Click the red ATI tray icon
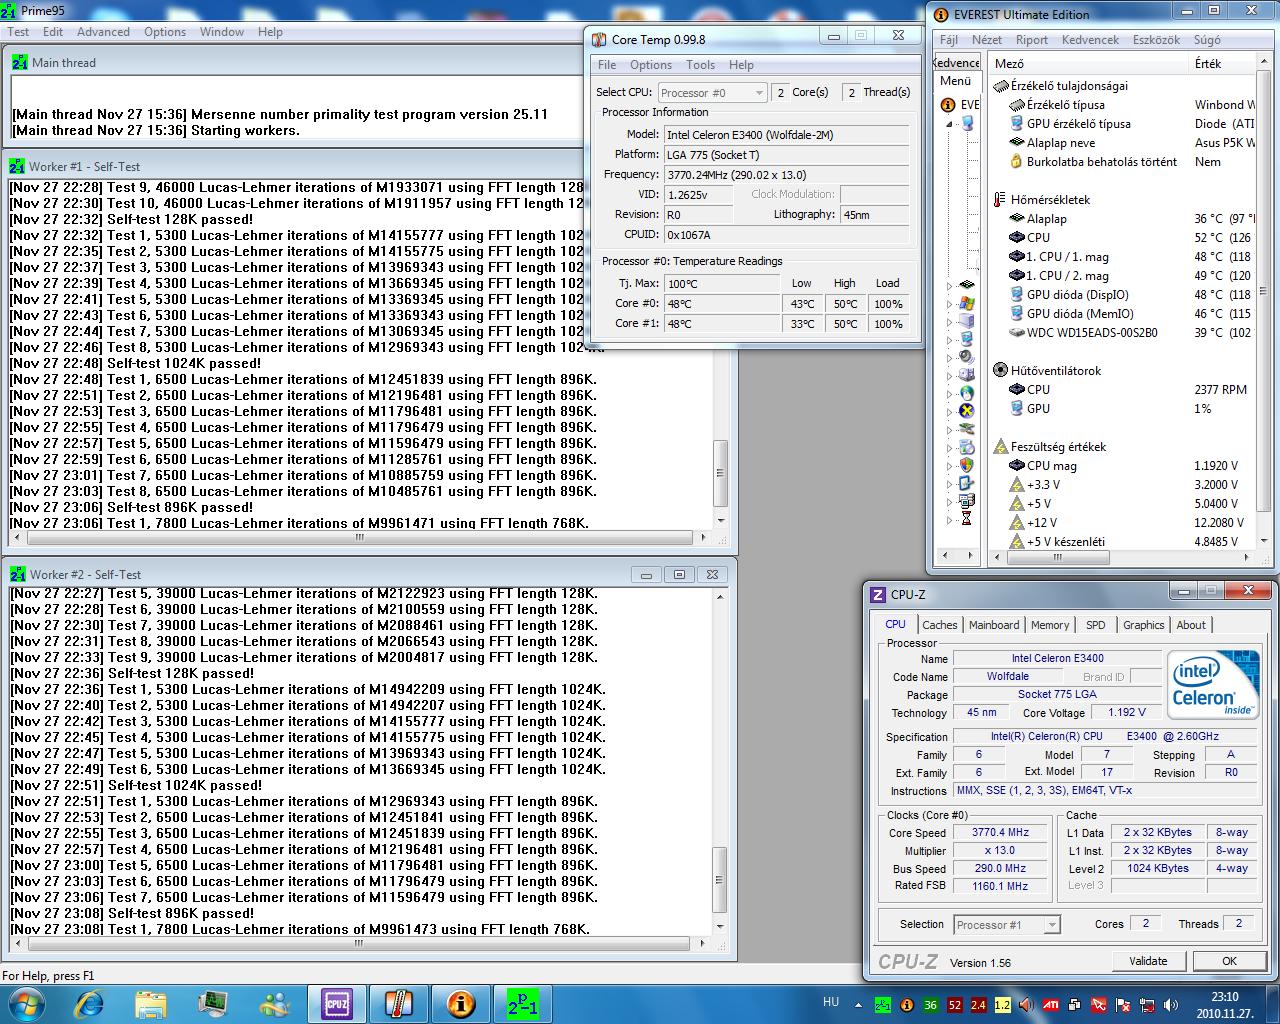The width and height of the screenshot is (1280, 1024). [1052, 1004]
